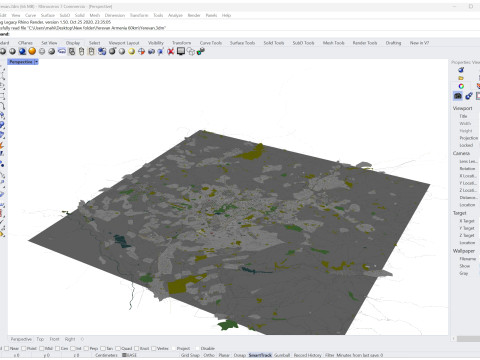Switch to the Viewport Layout toolbar tab
The image size is (480, 360).
(124, 43)
